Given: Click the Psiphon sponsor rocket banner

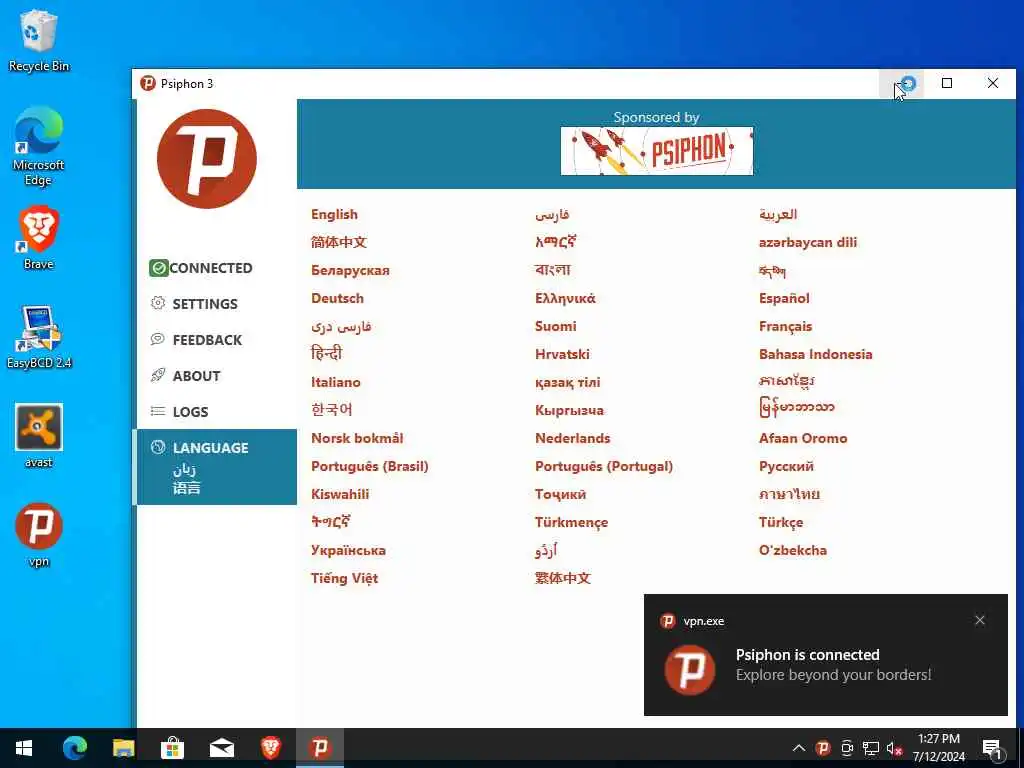Looking at the screenshot, I should coord(656,151).
